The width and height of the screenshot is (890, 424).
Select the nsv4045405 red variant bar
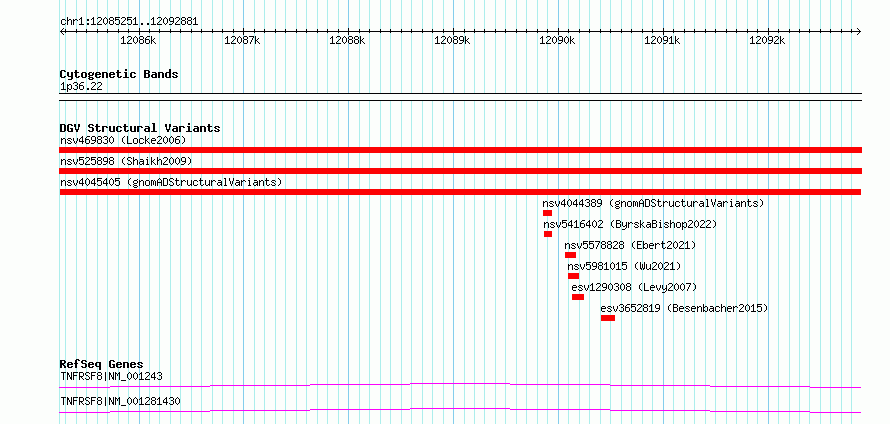click(x=460, y=192)
